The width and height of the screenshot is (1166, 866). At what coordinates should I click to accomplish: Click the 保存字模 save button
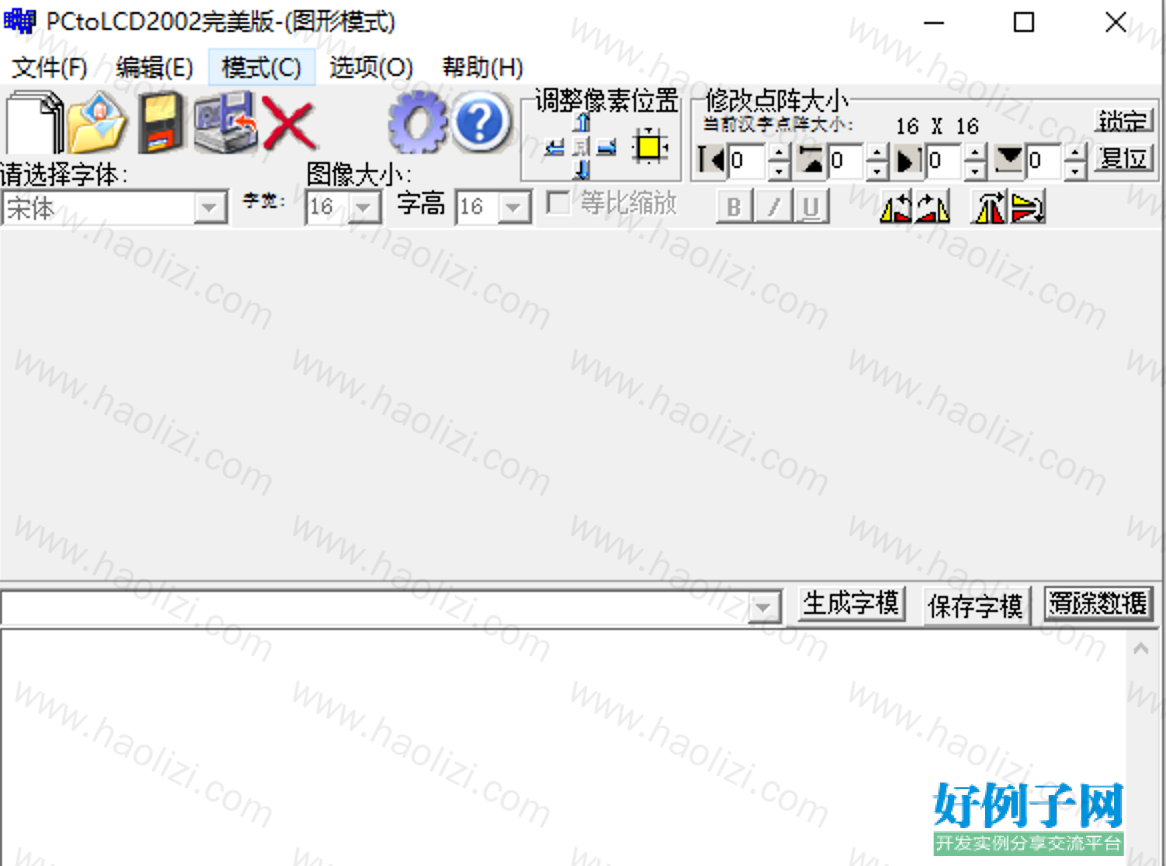click(x=975, y=606)
